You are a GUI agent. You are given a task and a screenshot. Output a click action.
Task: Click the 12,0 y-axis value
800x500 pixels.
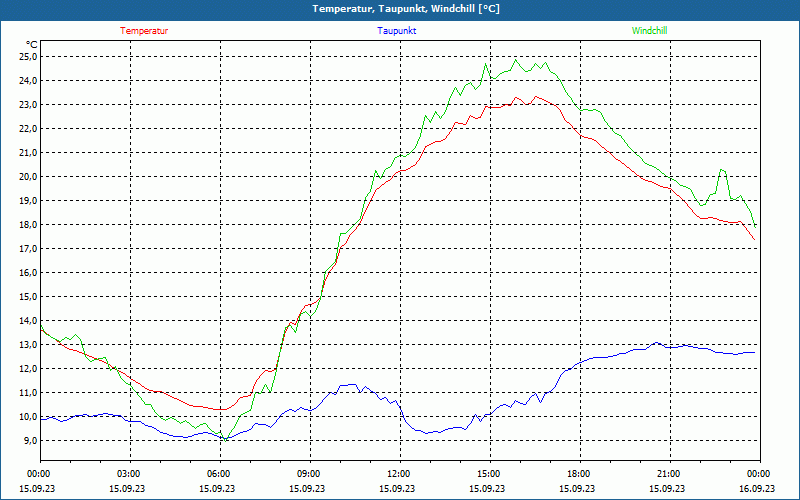pyautogui.click(x=29, y=368)
